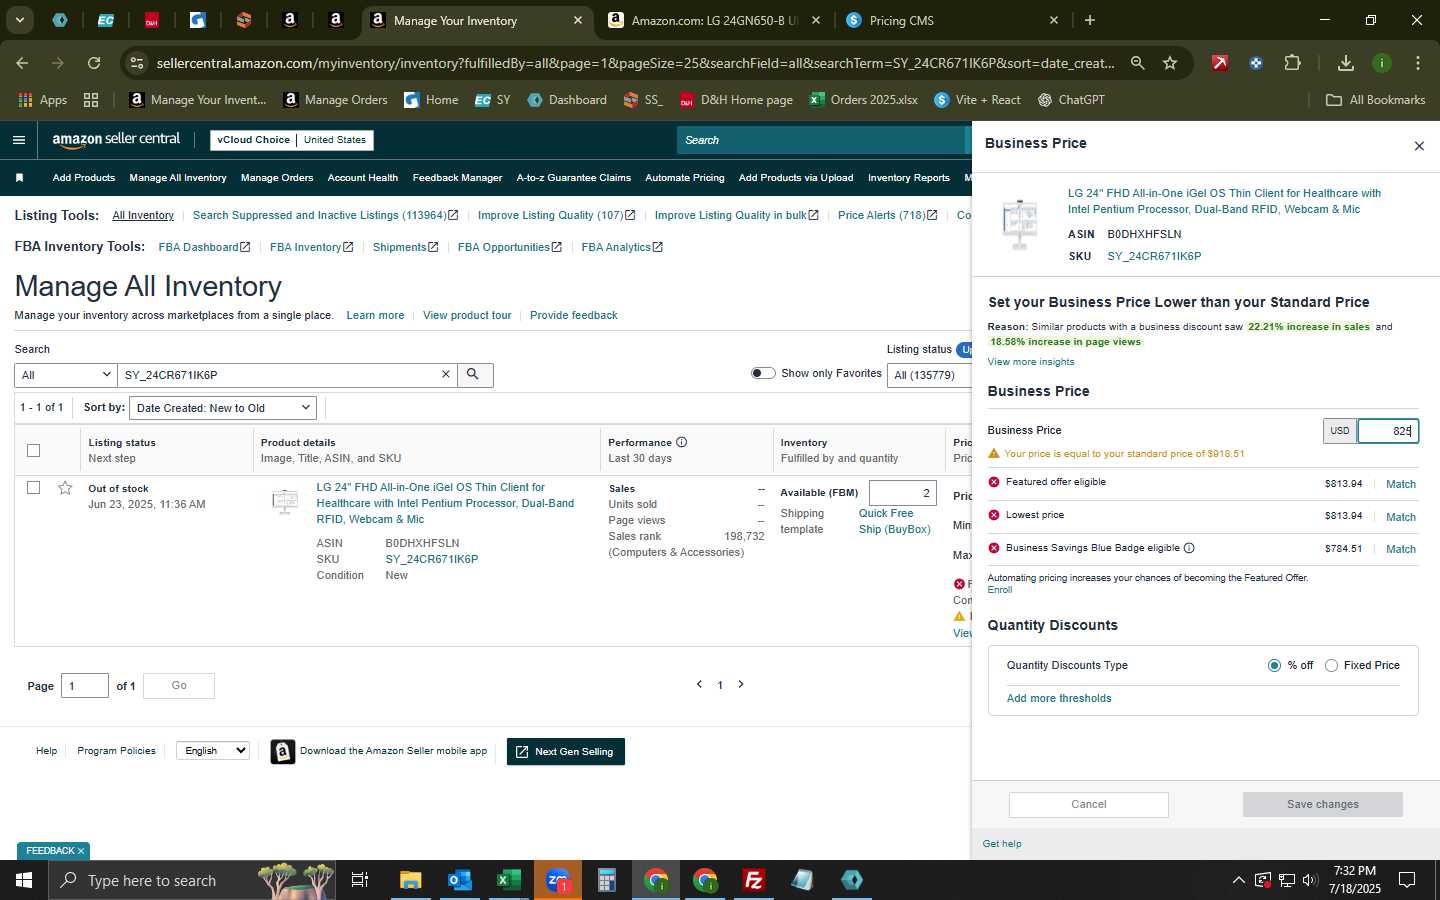This screenshot has width=1440, height=900.
Task: Bookmark this page with the star icon
Action: [x=1170, y=63]
